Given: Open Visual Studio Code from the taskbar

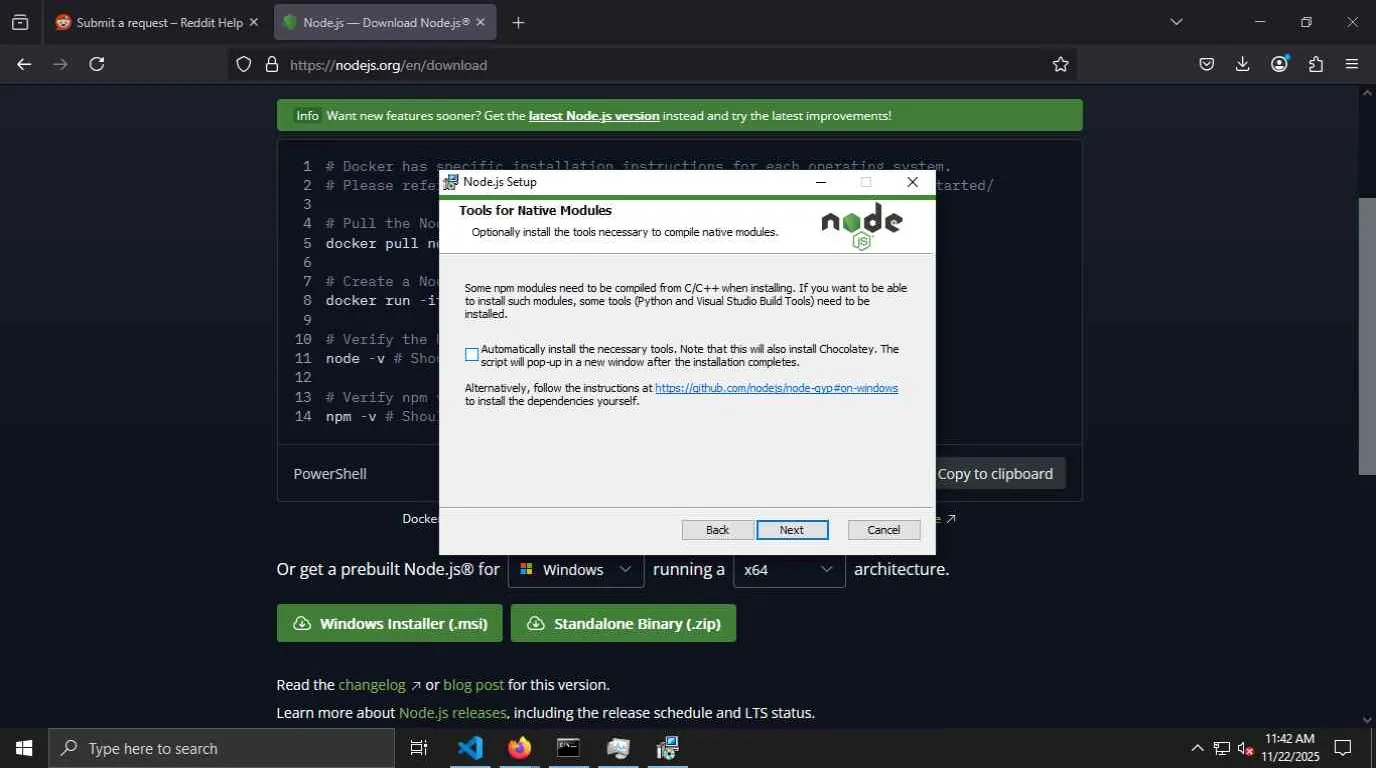Looking at the screenshot, I should pyautogui.click(x=470, y=748).
